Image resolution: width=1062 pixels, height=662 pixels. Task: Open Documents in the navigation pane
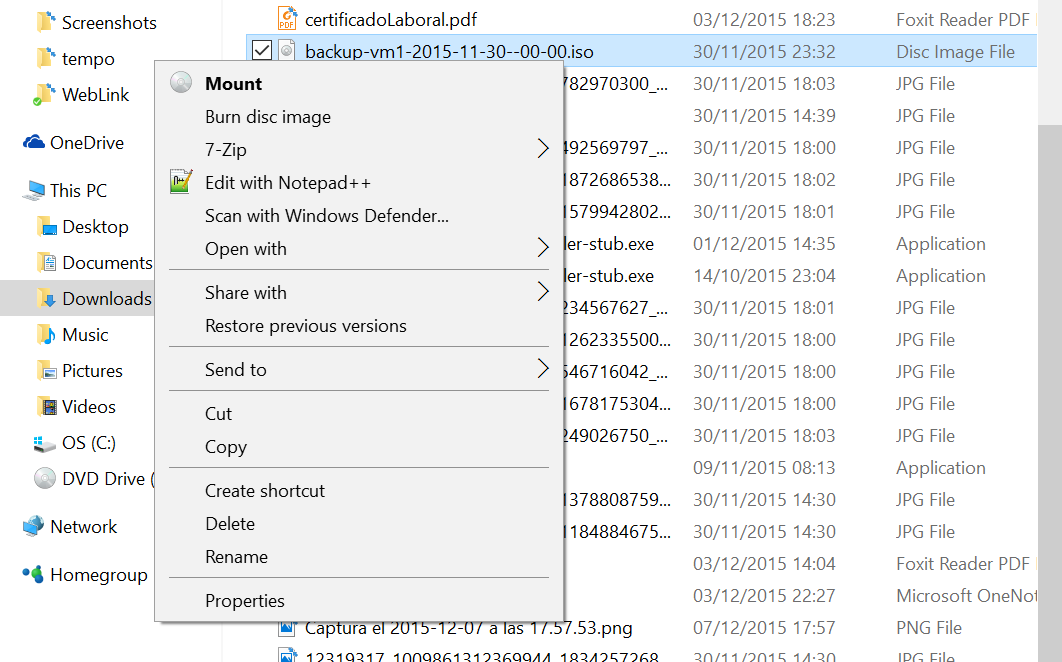(107, 263)
